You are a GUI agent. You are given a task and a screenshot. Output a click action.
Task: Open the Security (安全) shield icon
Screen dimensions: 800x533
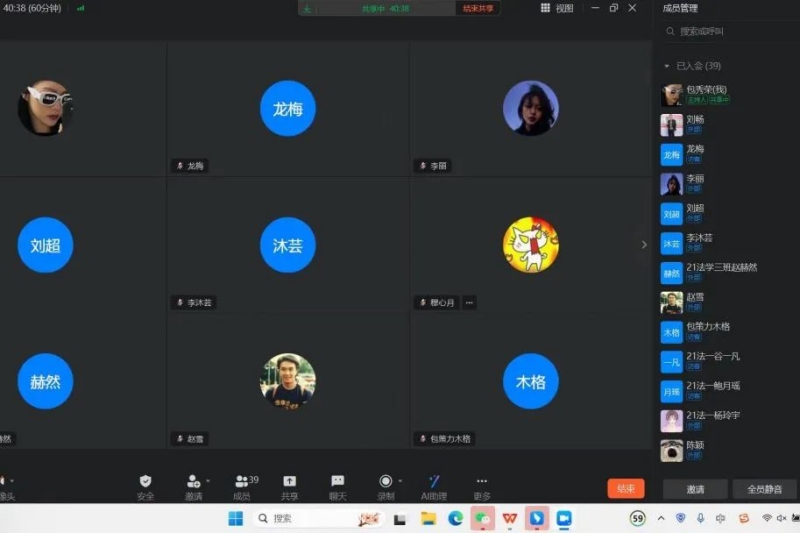pyautogui.click(x=145, y=482)
